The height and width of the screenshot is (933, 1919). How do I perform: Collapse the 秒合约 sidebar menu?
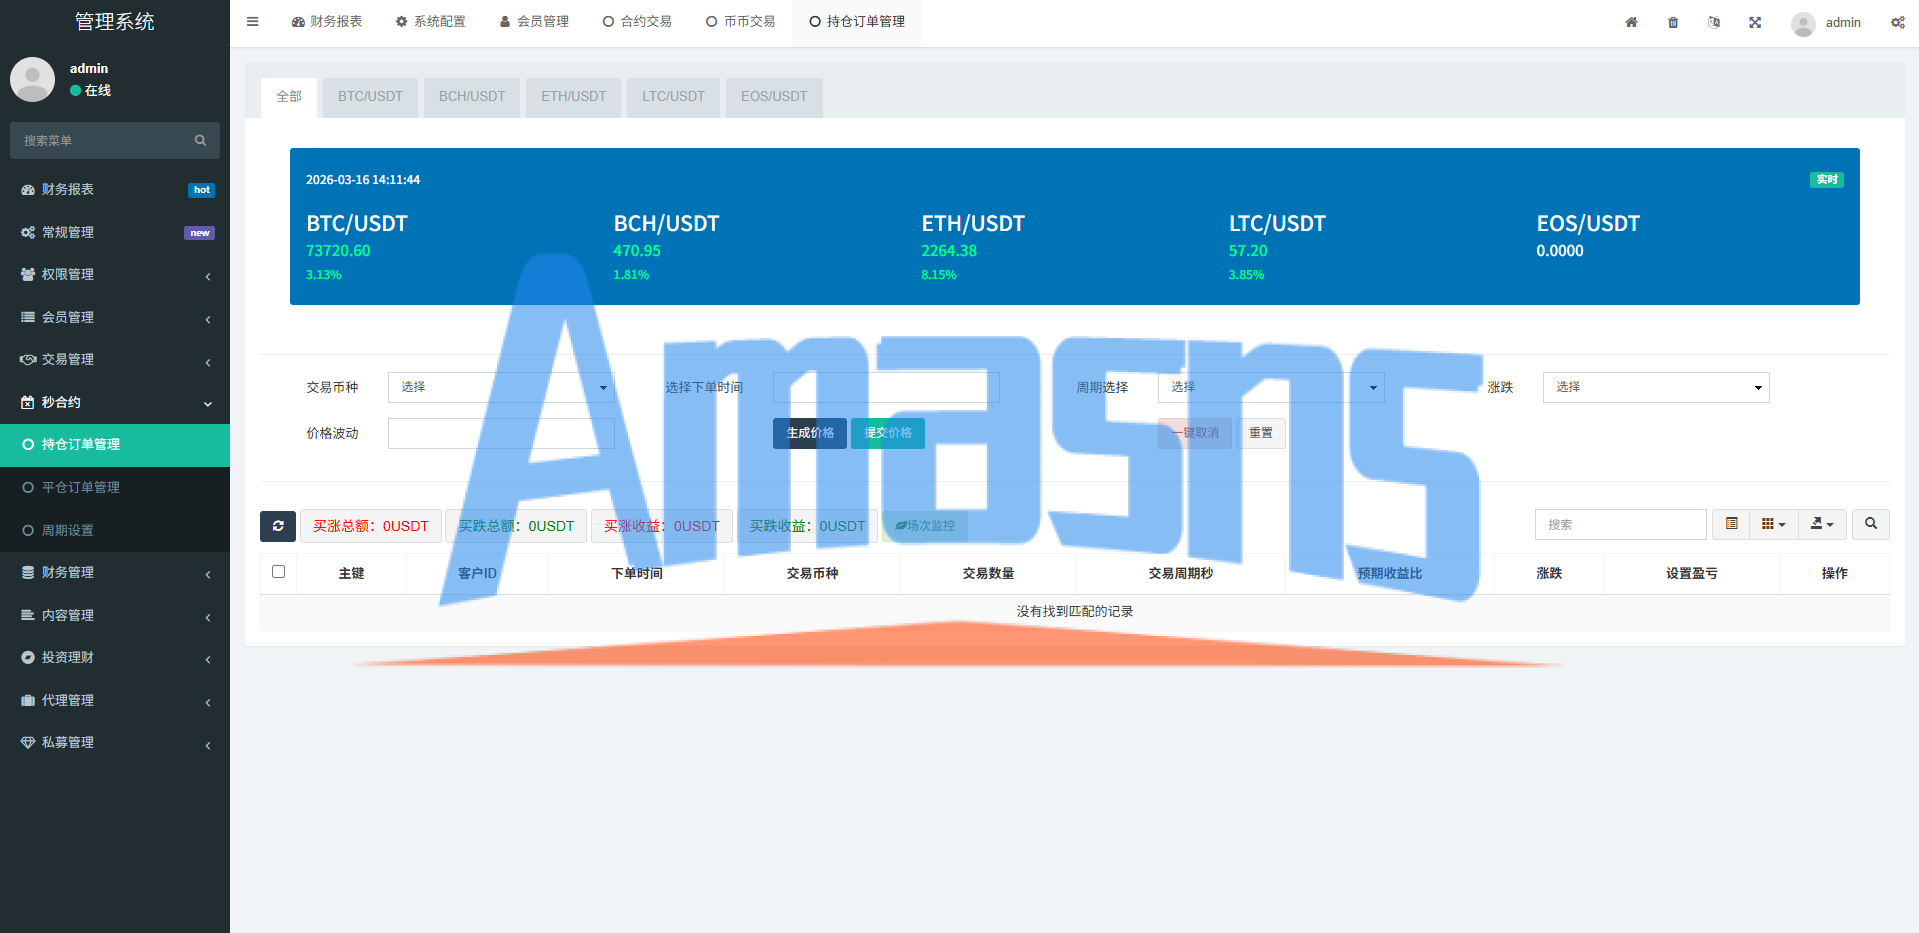point(115,402)
